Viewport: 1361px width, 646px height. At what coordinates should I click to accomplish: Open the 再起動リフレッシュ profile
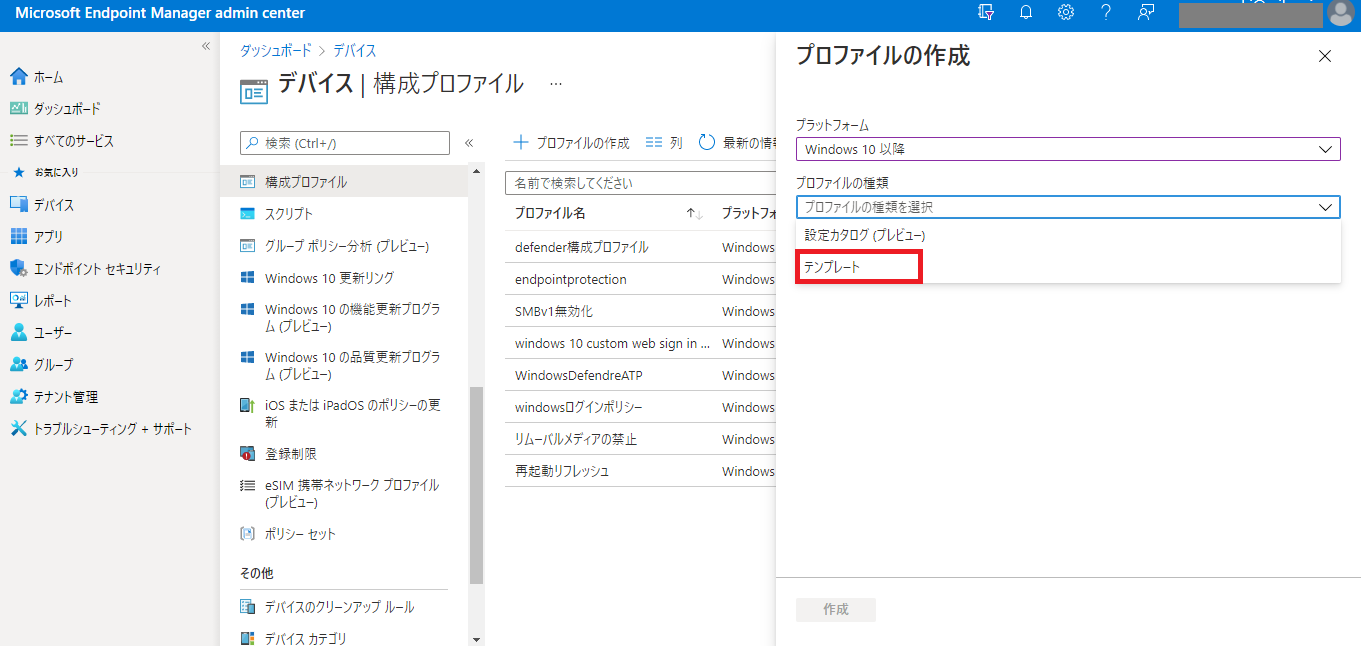562,471
